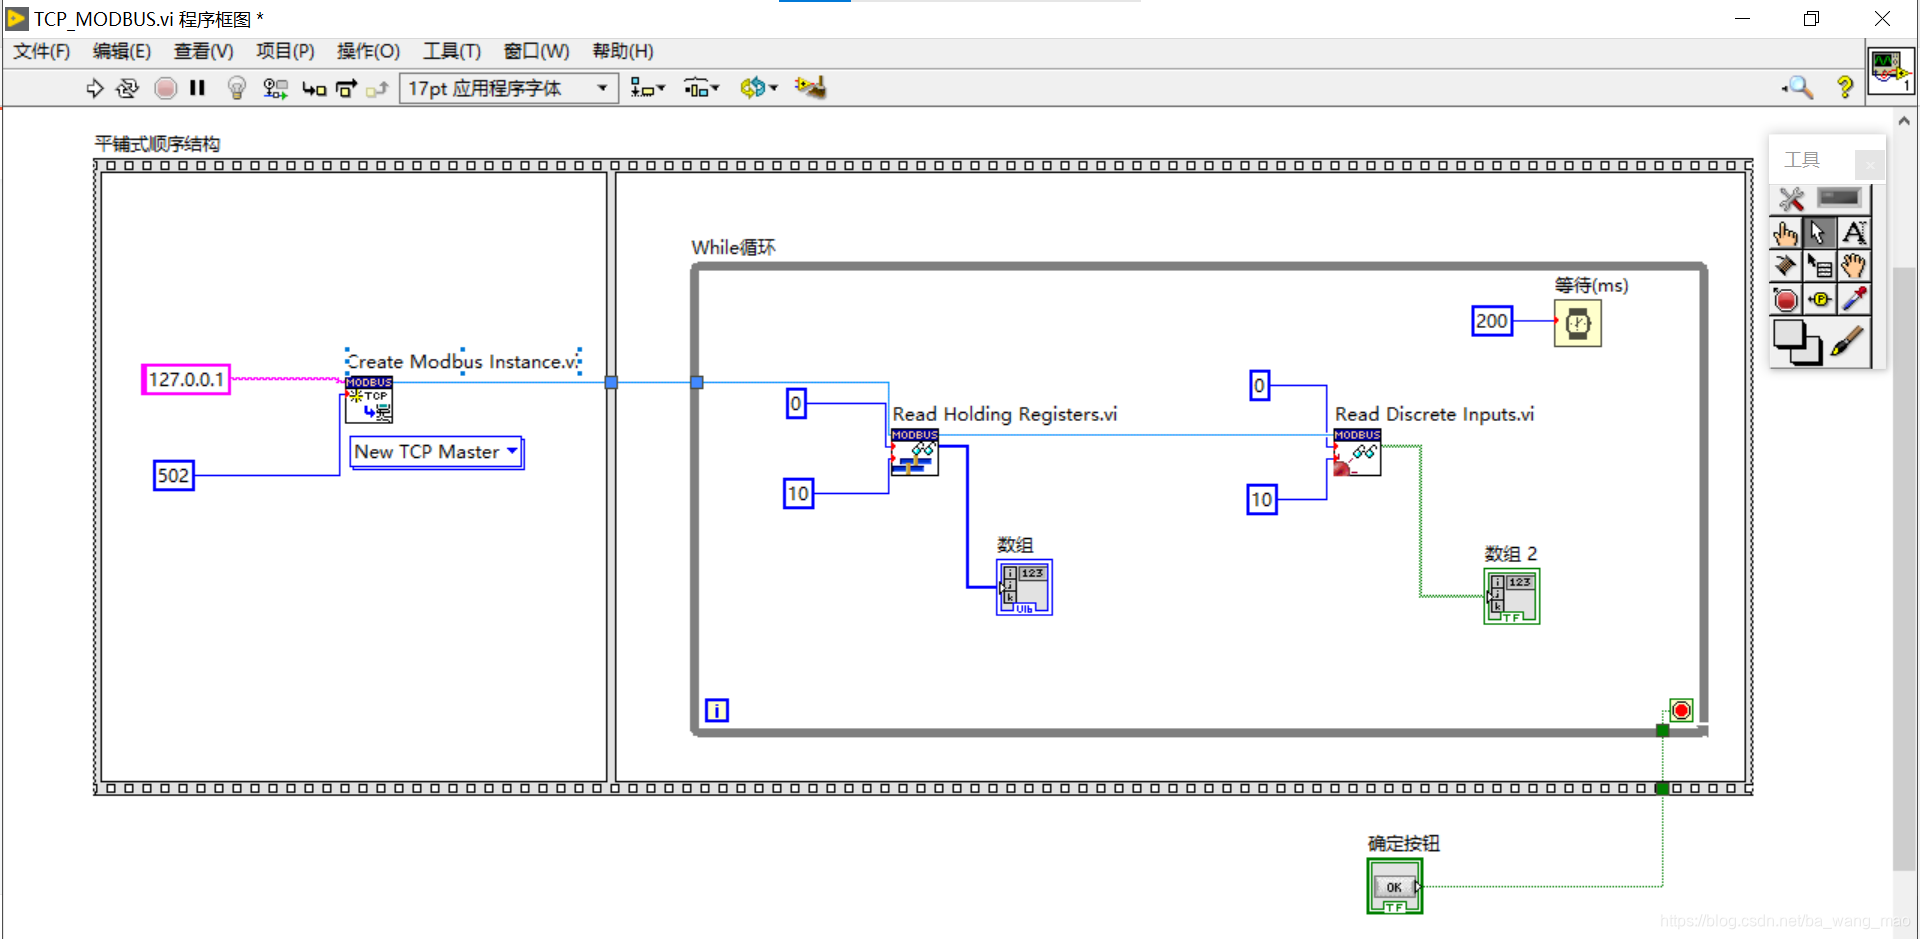This screenshot has width=1920, height=939.
Task: Open Context Help with the question mark button
Action: (x=1846, y=88)
